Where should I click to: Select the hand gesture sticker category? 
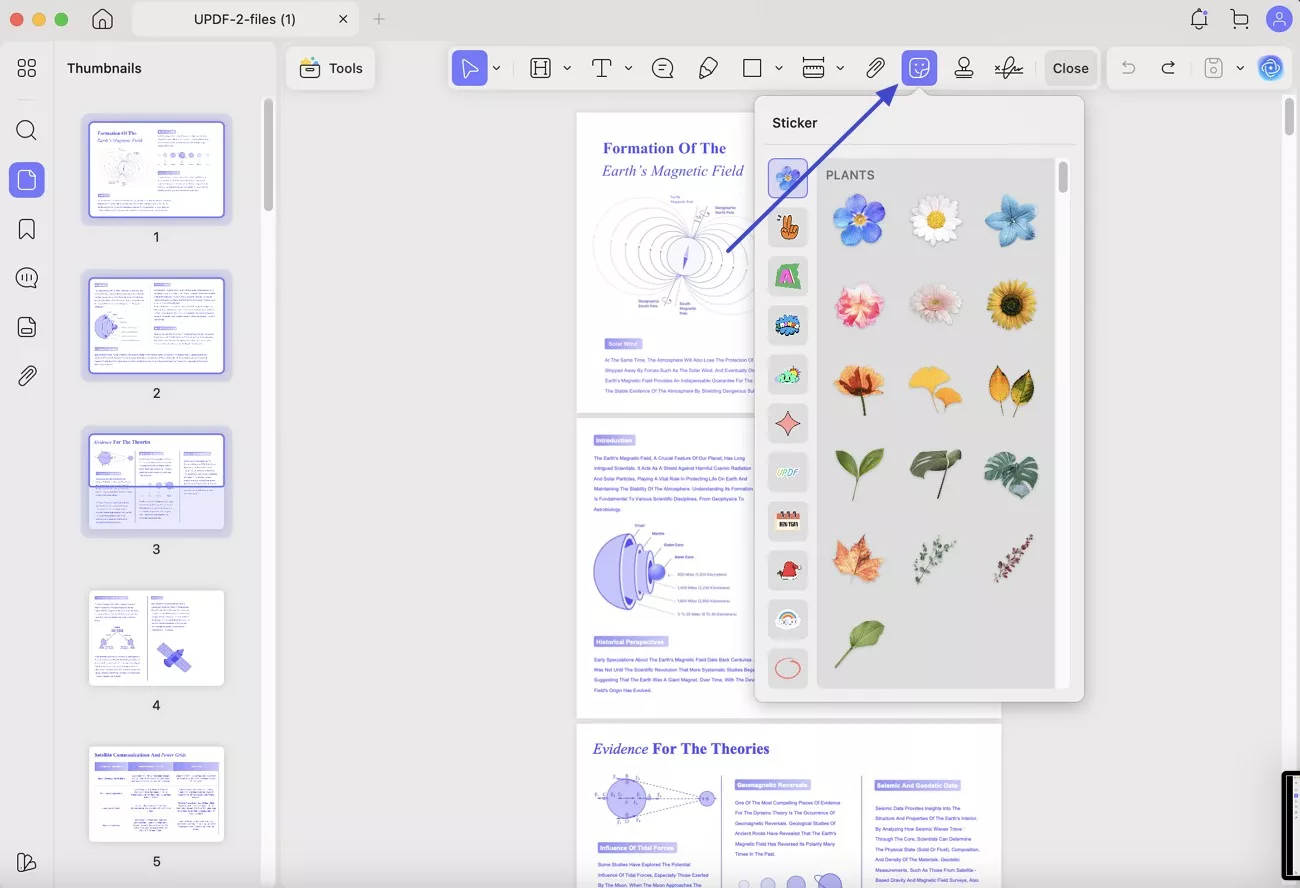(x=787, y=228)
